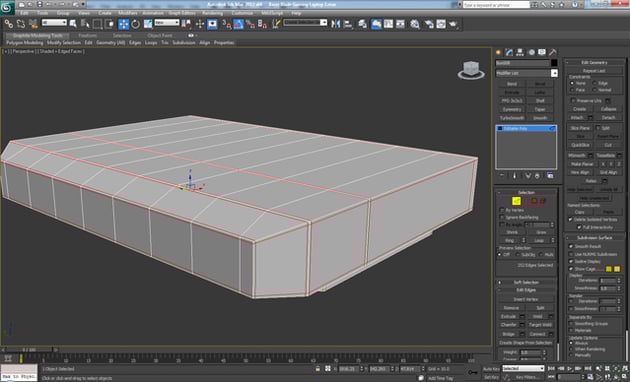Open the Customize menu
The width and height of the screenshot is (630, 382).
[243, 13]
